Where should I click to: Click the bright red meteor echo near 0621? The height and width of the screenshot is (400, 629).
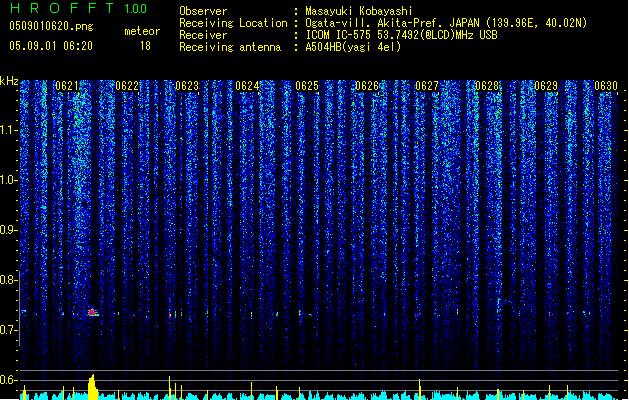click(92, 312)
